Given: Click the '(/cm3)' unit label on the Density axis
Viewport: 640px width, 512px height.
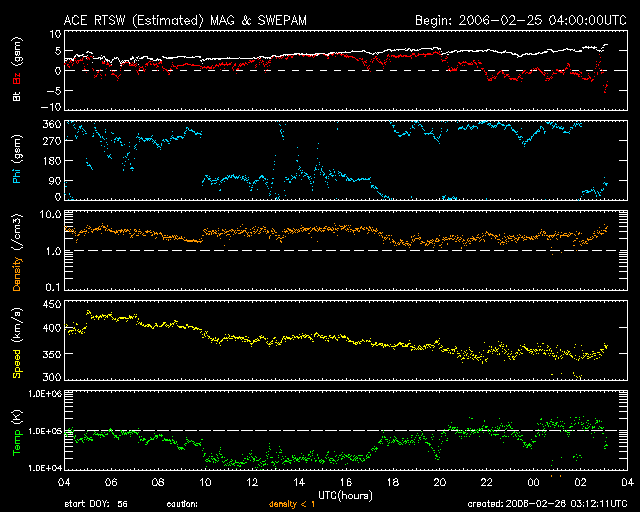Looking at the screenshot, I should pyautogui.click(x=17, y=232).
